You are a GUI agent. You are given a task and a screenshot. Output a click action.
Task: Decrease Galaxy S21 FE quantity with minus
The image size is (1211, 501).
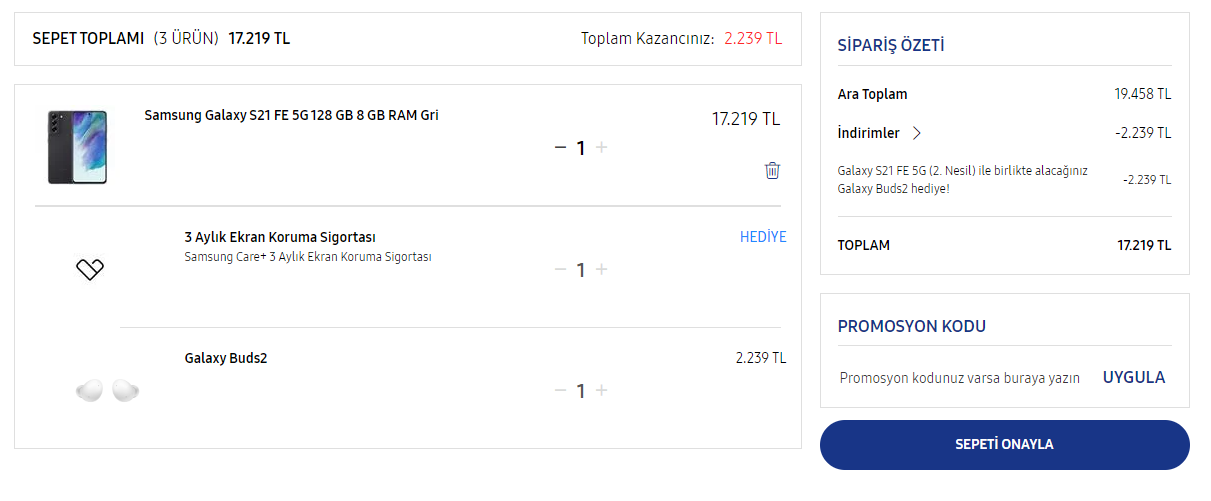[x=560, y=148]
